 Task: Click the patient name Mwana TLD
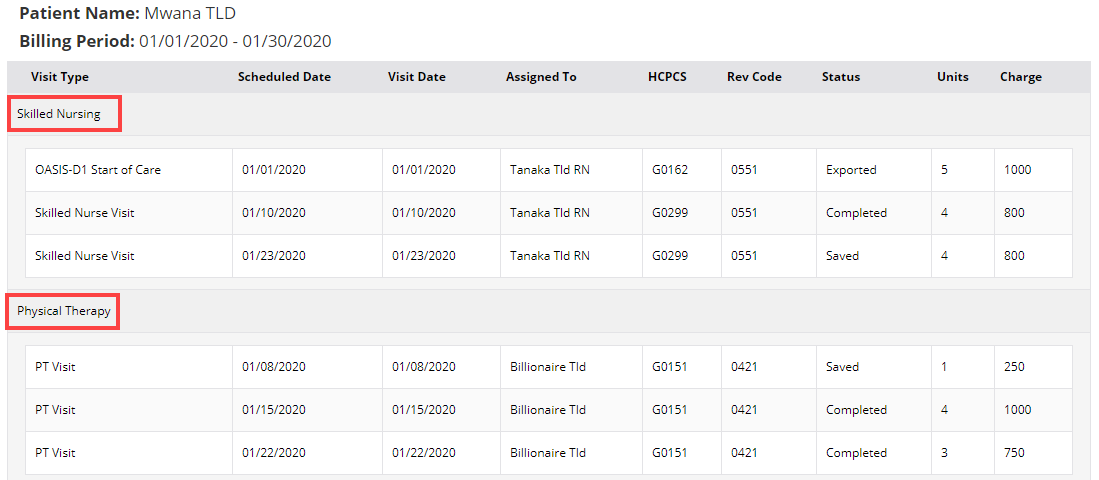(190, 13)
